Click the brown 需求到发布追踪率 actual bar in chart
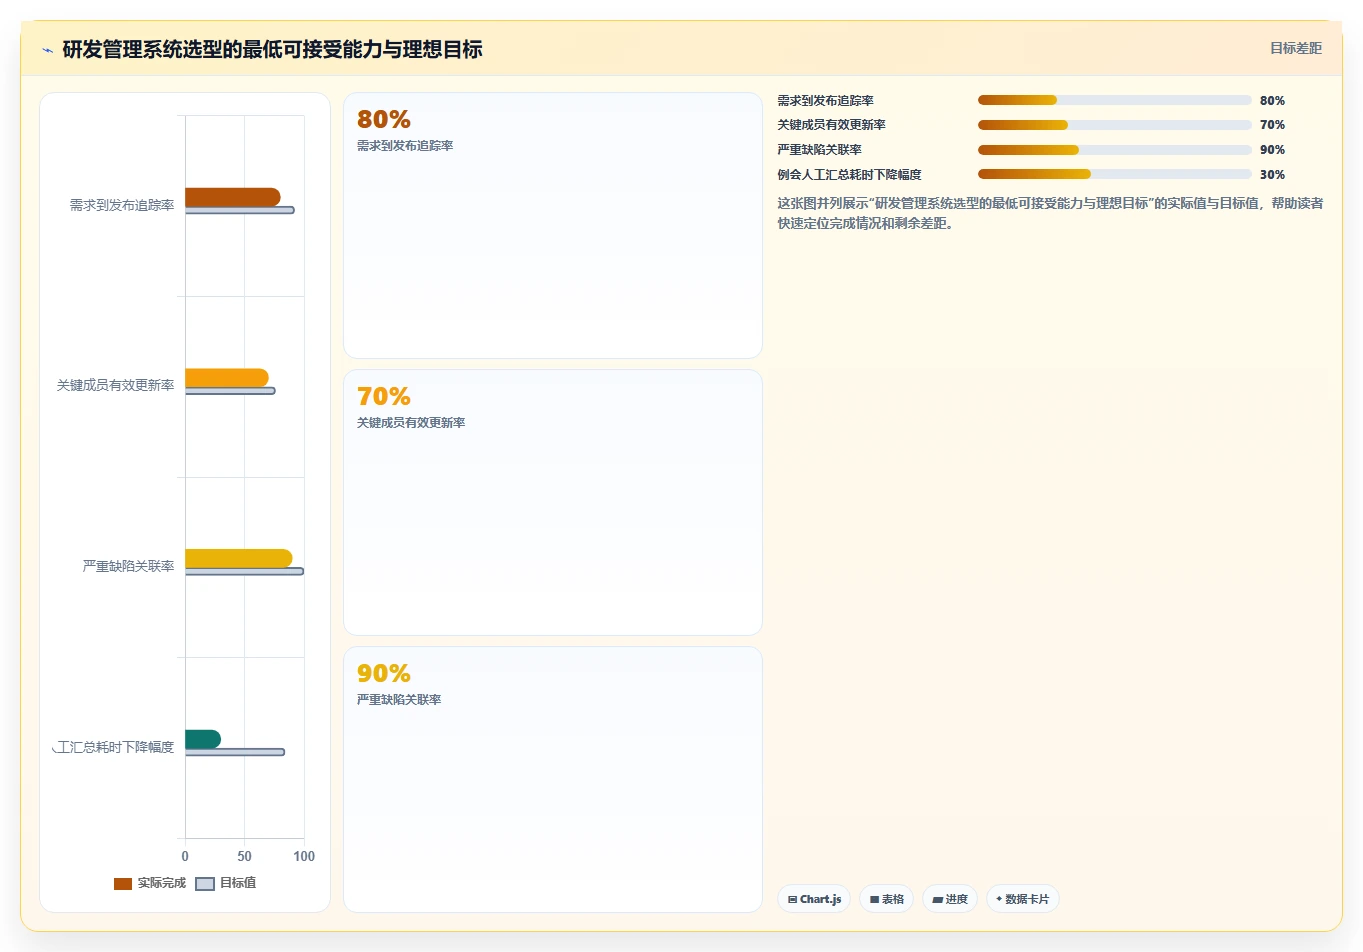 pos(232,197)
